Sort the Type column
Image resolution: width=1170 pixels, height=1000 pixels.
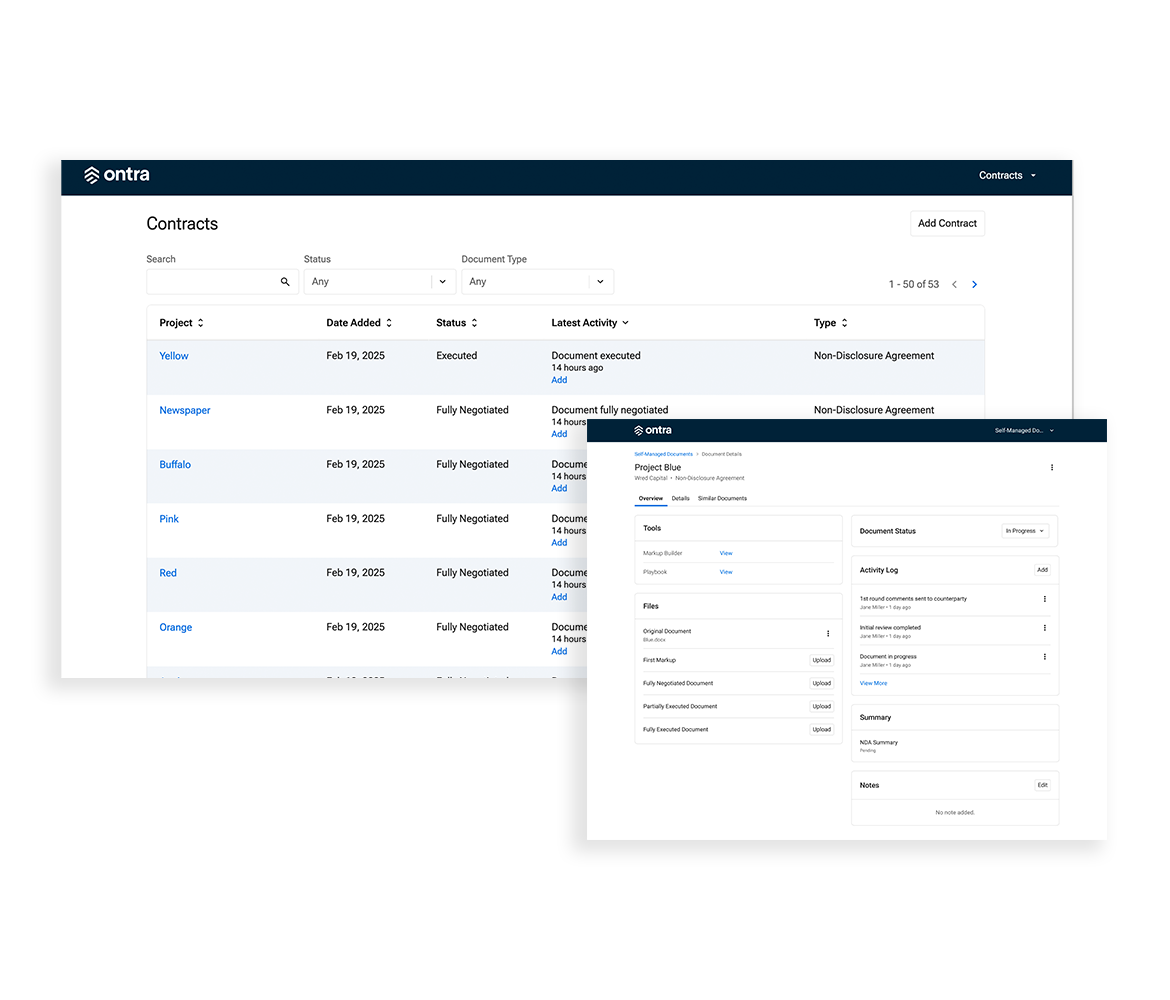tap(843, 322)
